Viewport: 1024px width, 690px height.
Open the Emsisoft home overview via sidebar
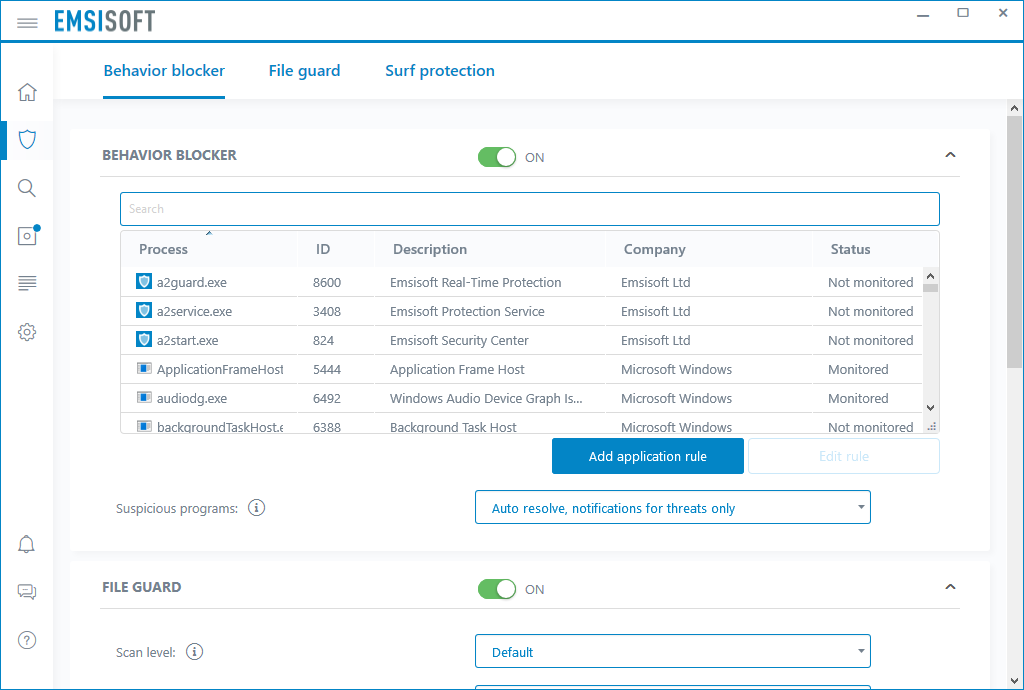click(x=27, y=91)
